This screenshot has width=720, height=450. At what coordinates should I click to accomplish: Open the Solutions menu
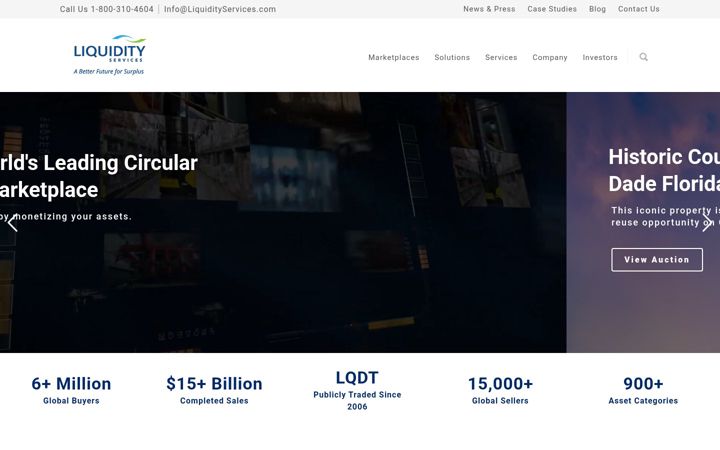click(x=452, y=57)
